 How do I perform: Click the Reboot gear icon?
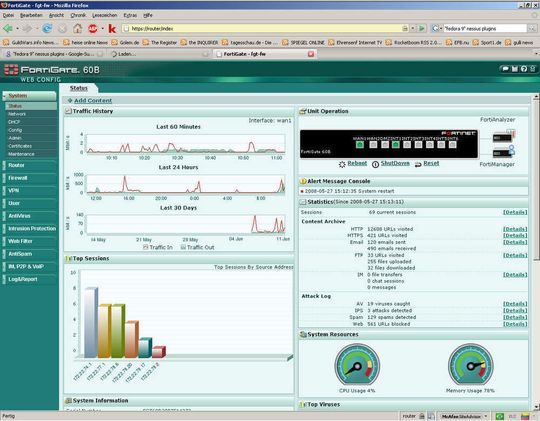(x=342, y=164)
